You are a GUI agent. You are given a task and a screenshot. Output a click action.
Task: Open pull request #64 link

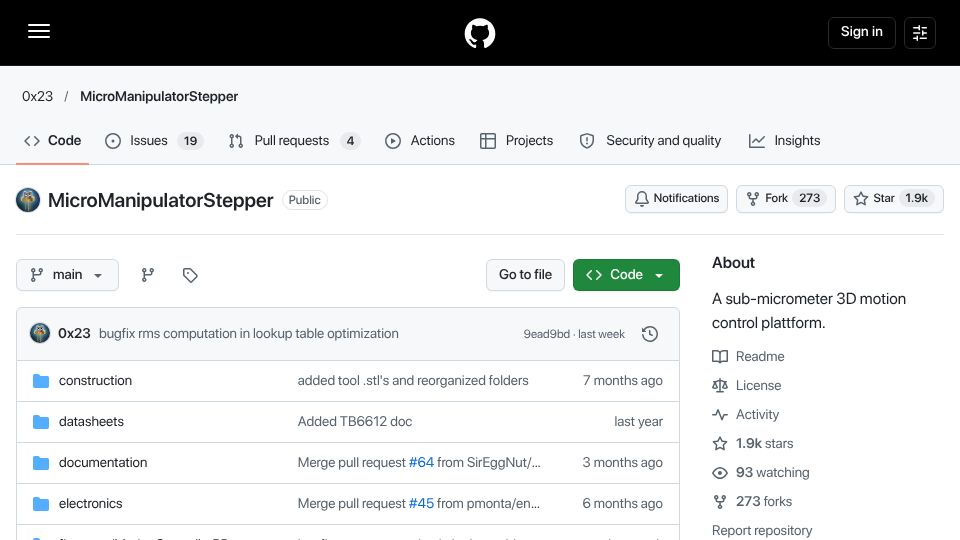pos(421,463)
